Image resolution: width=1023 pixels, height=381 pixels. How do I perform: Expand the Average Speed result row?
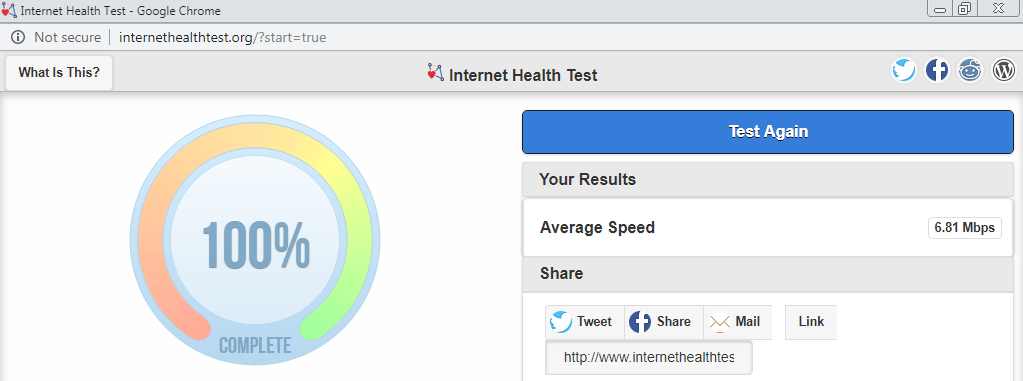coord(768,228)
